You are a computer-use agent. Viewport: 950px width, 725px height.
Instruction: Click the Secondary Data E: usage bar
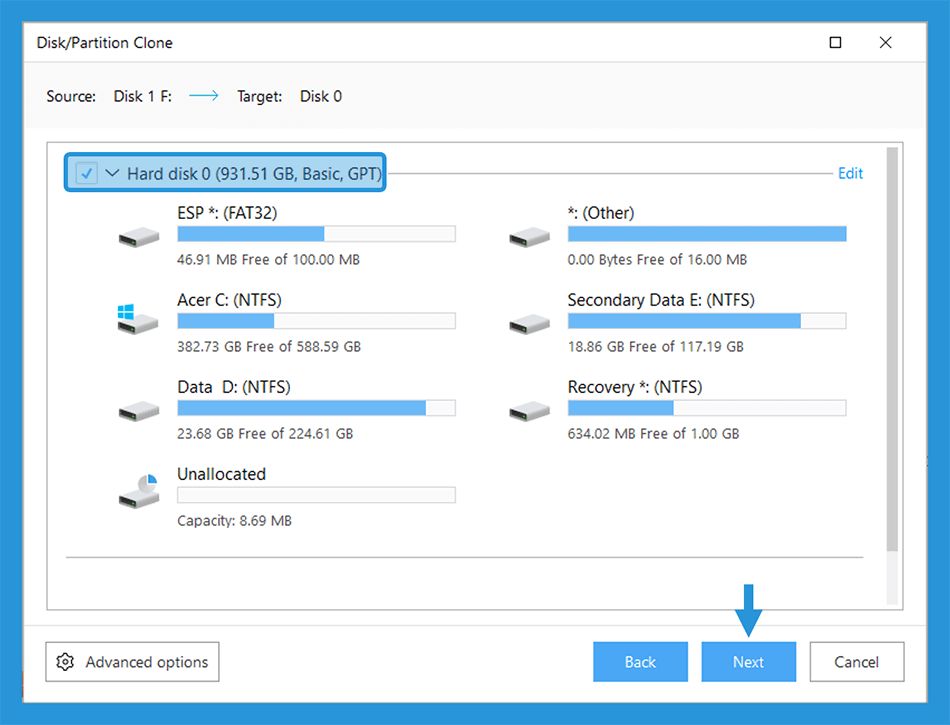(707, 321)
